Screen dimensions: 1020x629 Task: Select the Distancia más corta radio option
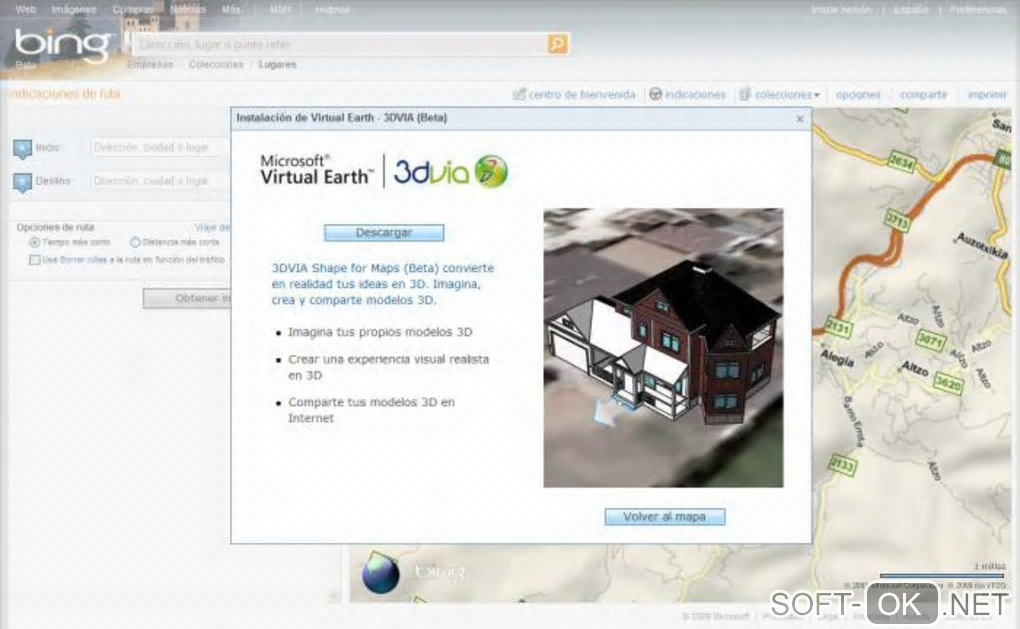tap(135, 242)
